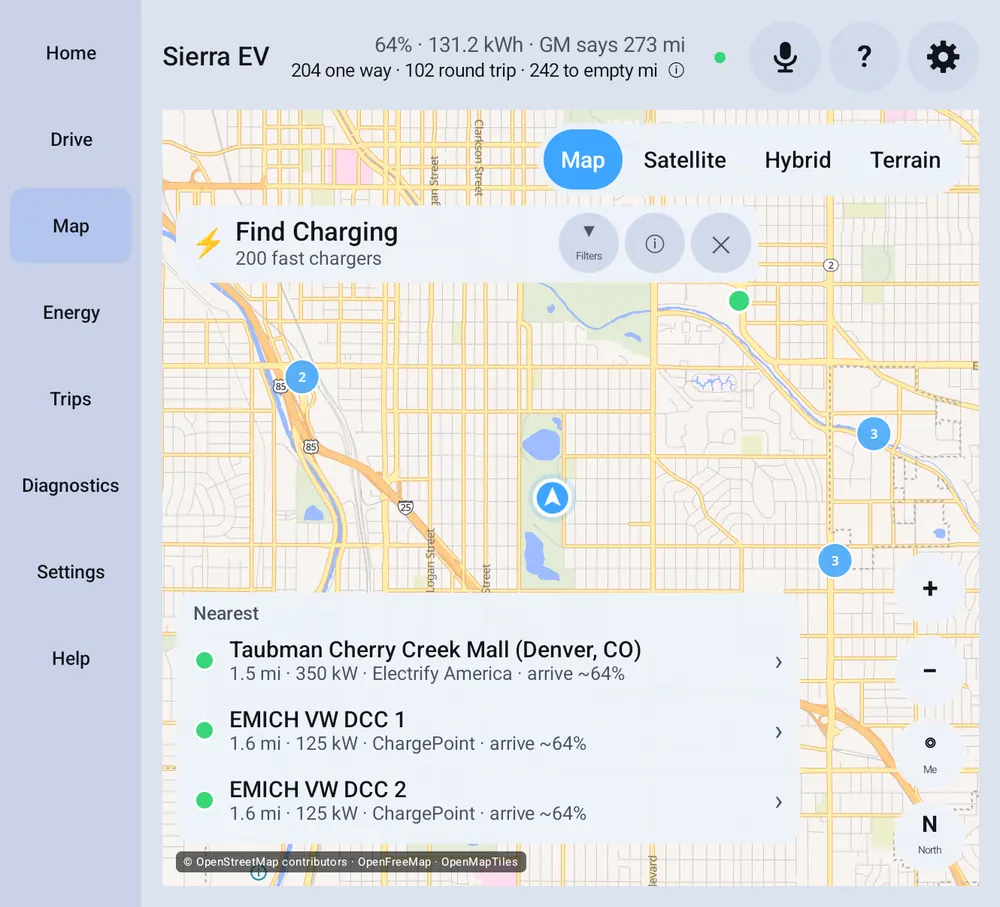Open settings gear icon in header
This screenshot has height=907, width=1000.
pos(943,57)
